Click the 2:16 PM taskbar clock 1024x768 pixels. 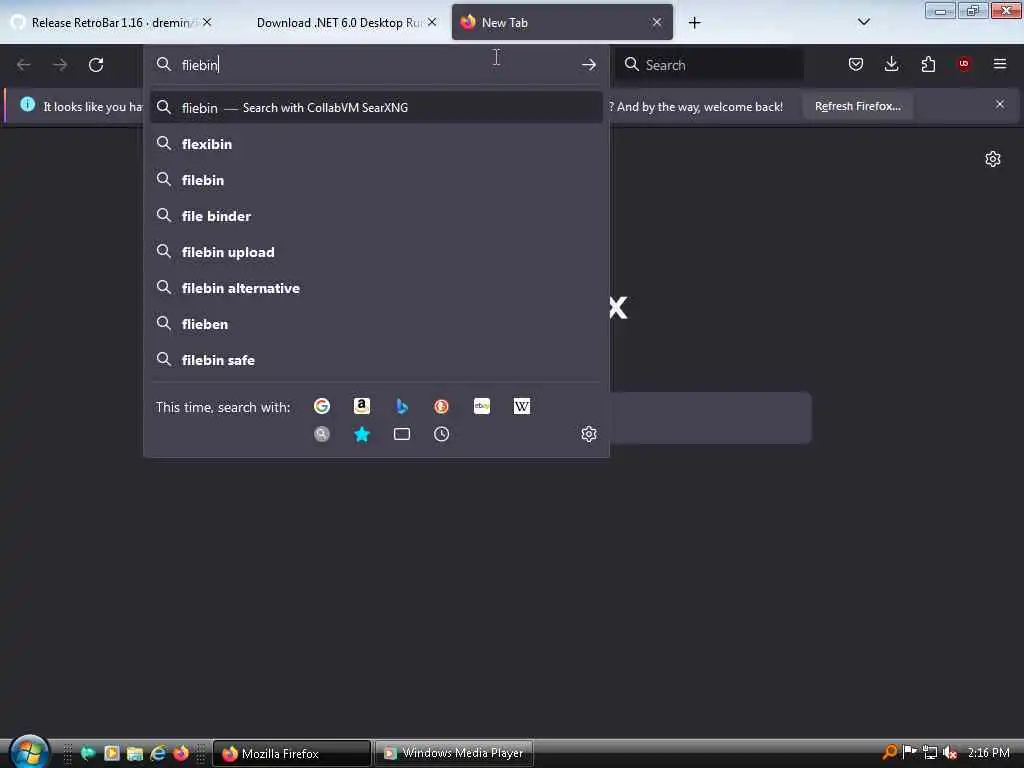pyautogui.click(x=988, y=753)
